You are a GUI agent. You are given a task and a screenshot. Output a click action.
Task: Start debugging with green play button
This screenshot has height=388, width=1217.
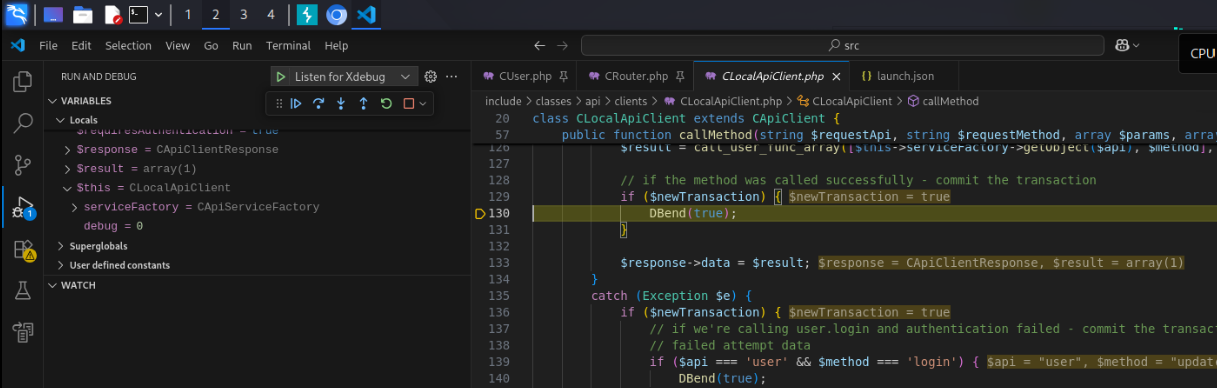coord(281,77)
